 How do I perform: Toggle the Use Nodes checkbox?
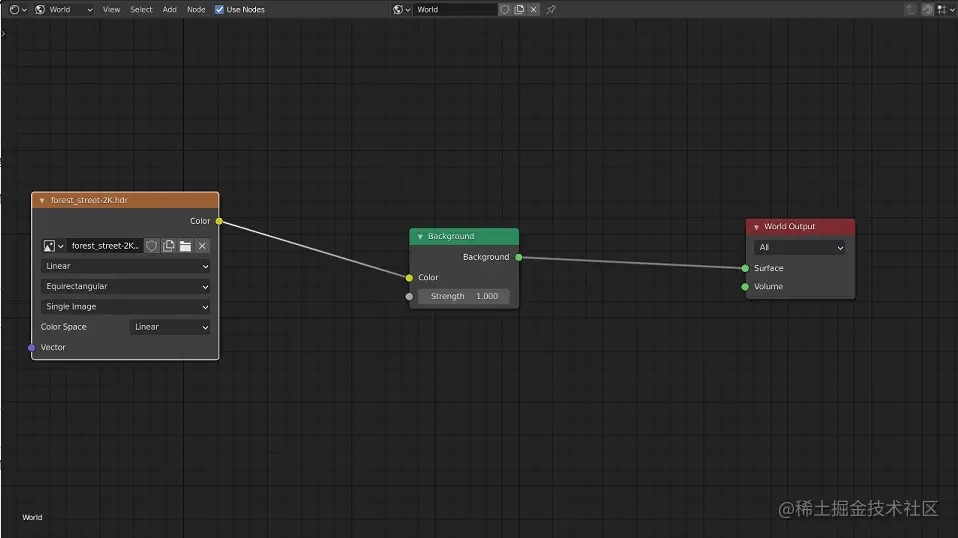(219, 9)
